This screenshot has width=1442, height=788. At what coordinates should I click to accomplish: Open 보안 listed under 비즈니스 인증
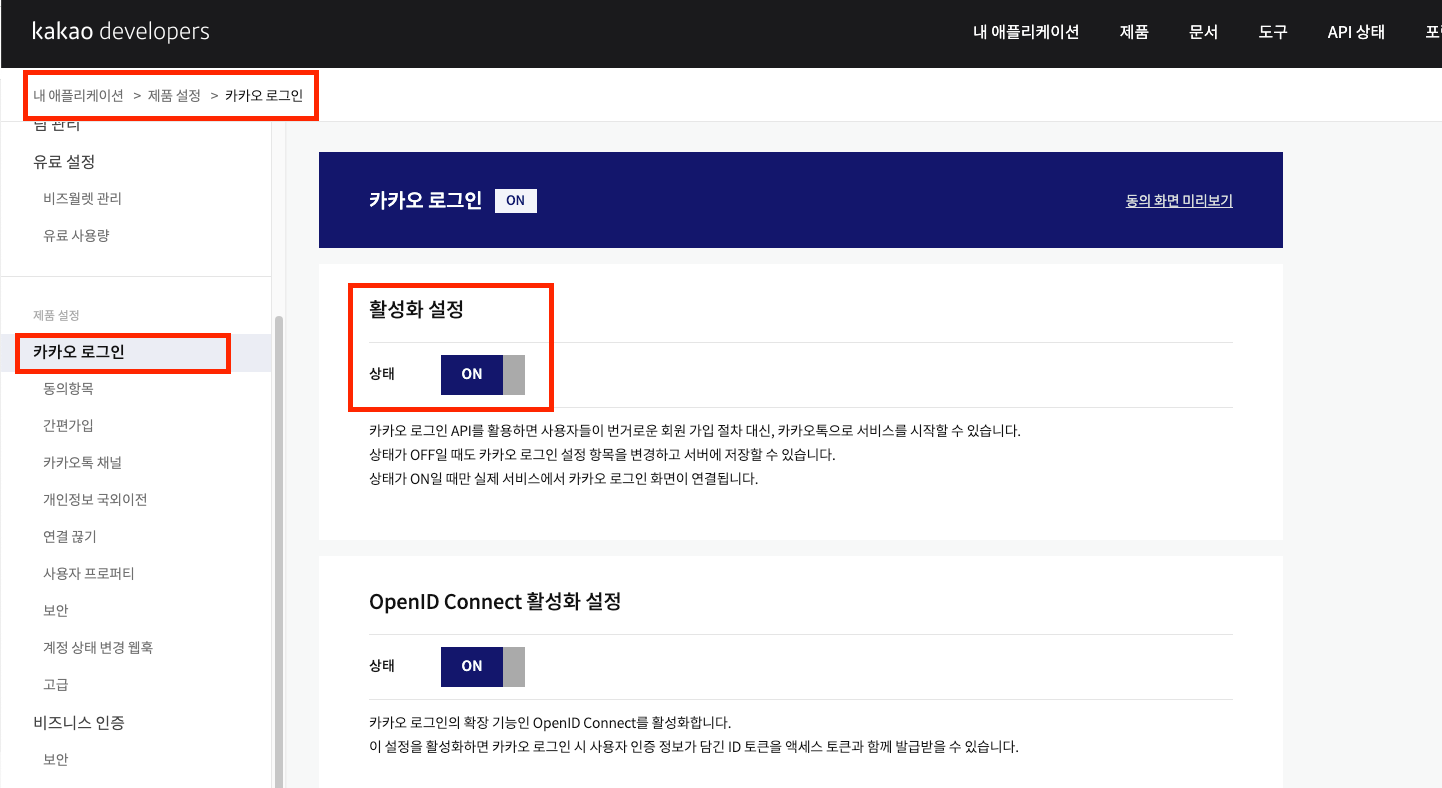(x=56, y=760)
